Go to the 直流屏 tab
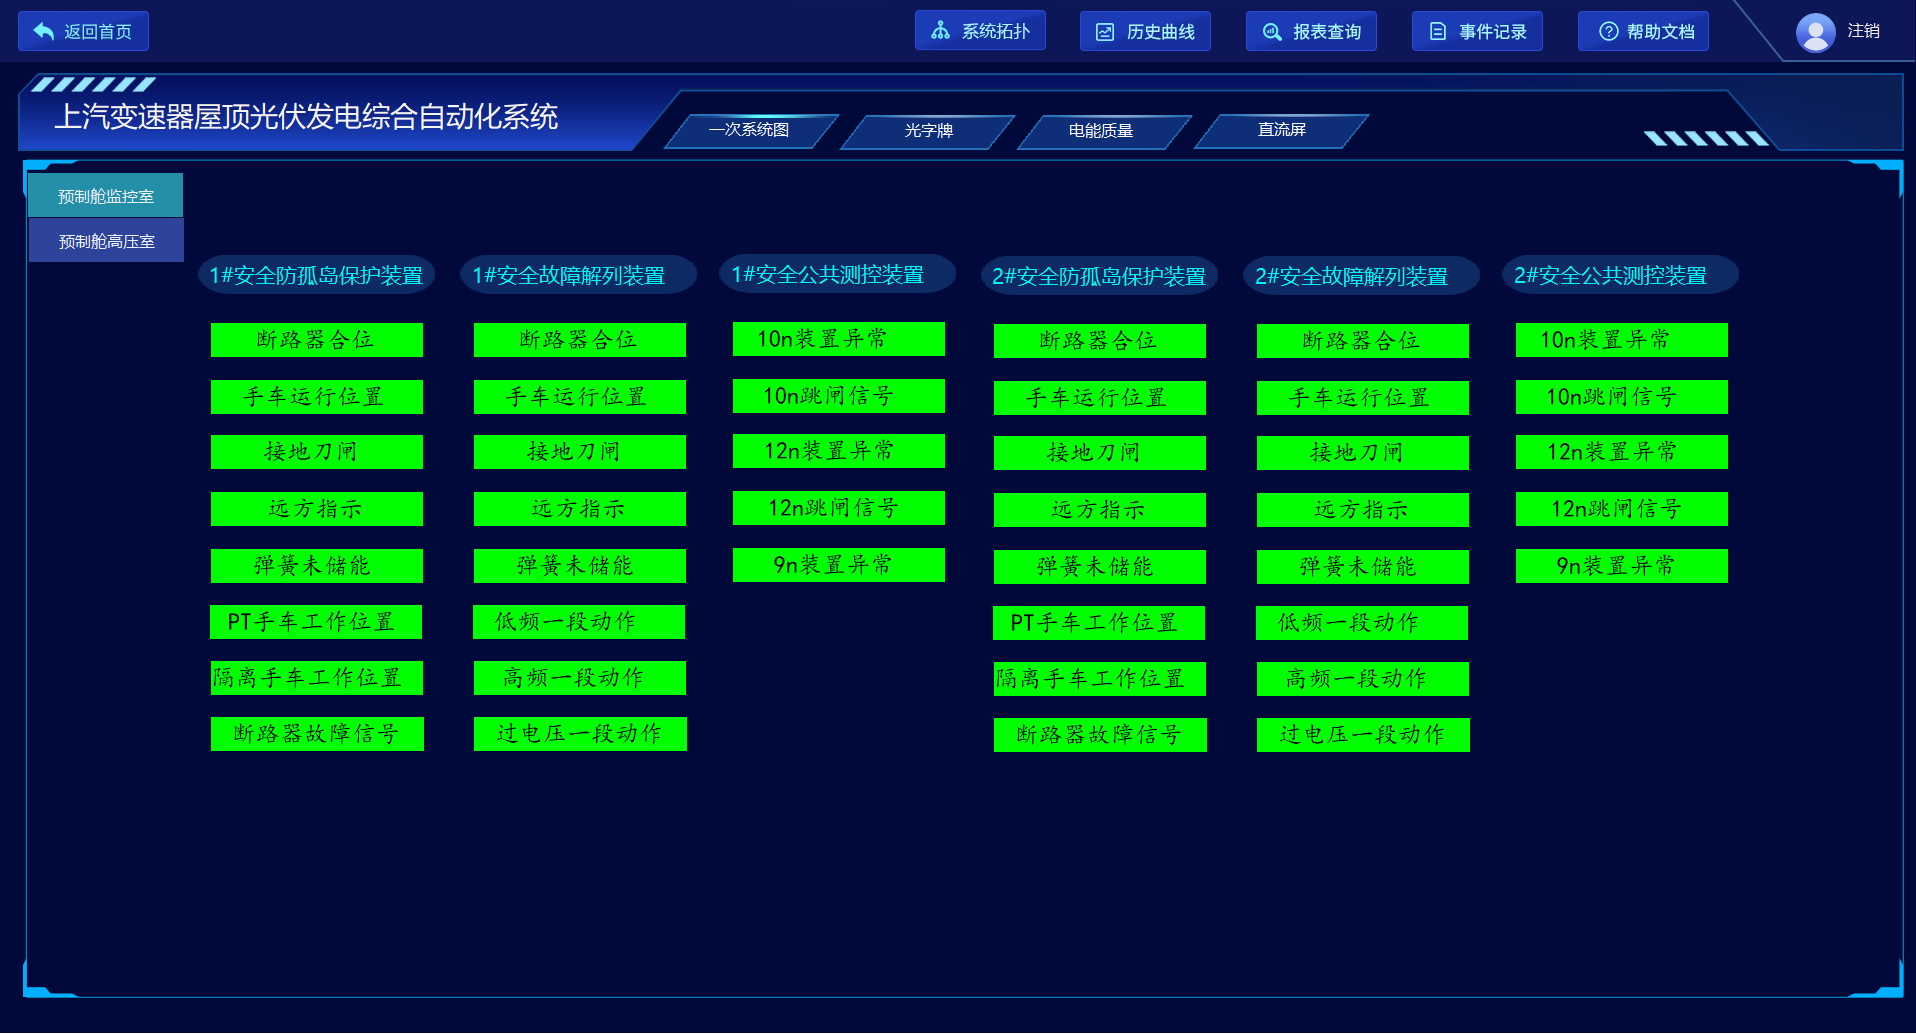This screenshot has width=1916, height=1034. pyautogui.click(x=1281, y=130)
